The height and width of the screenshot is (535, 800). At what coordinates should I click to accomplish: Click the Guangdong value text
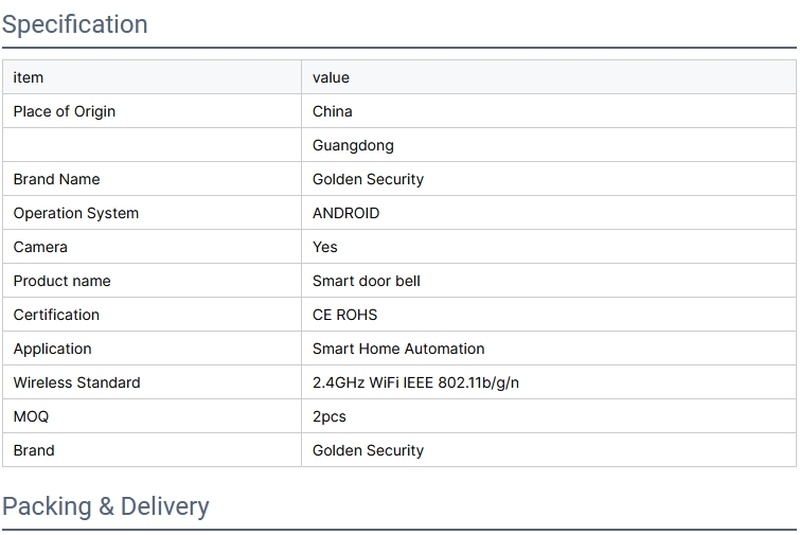point(353,145)
